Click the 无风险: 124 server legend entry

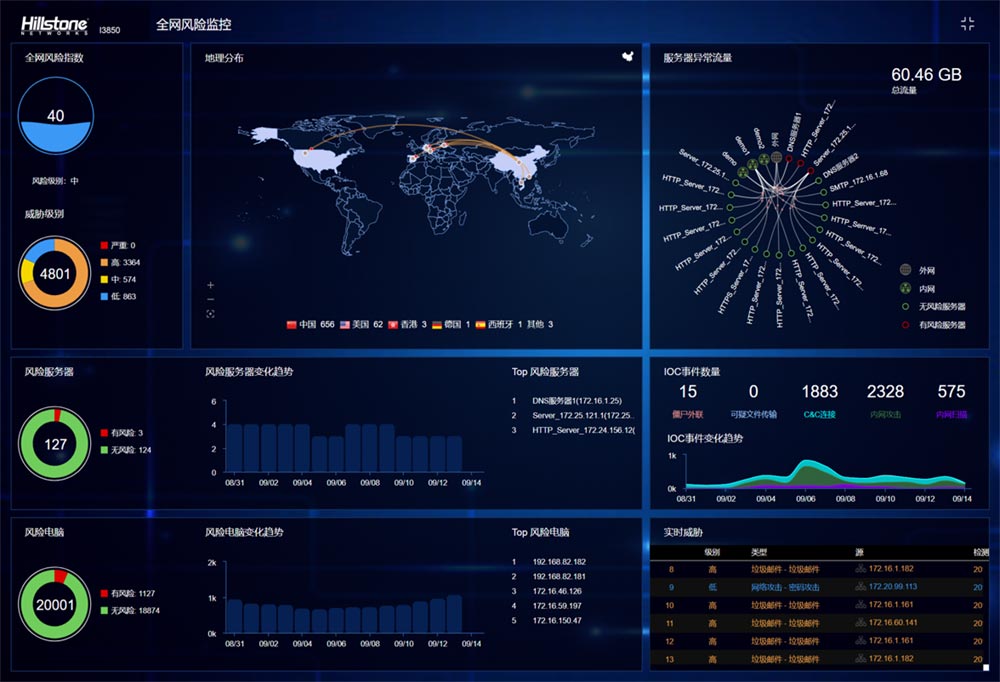(126, 450)
